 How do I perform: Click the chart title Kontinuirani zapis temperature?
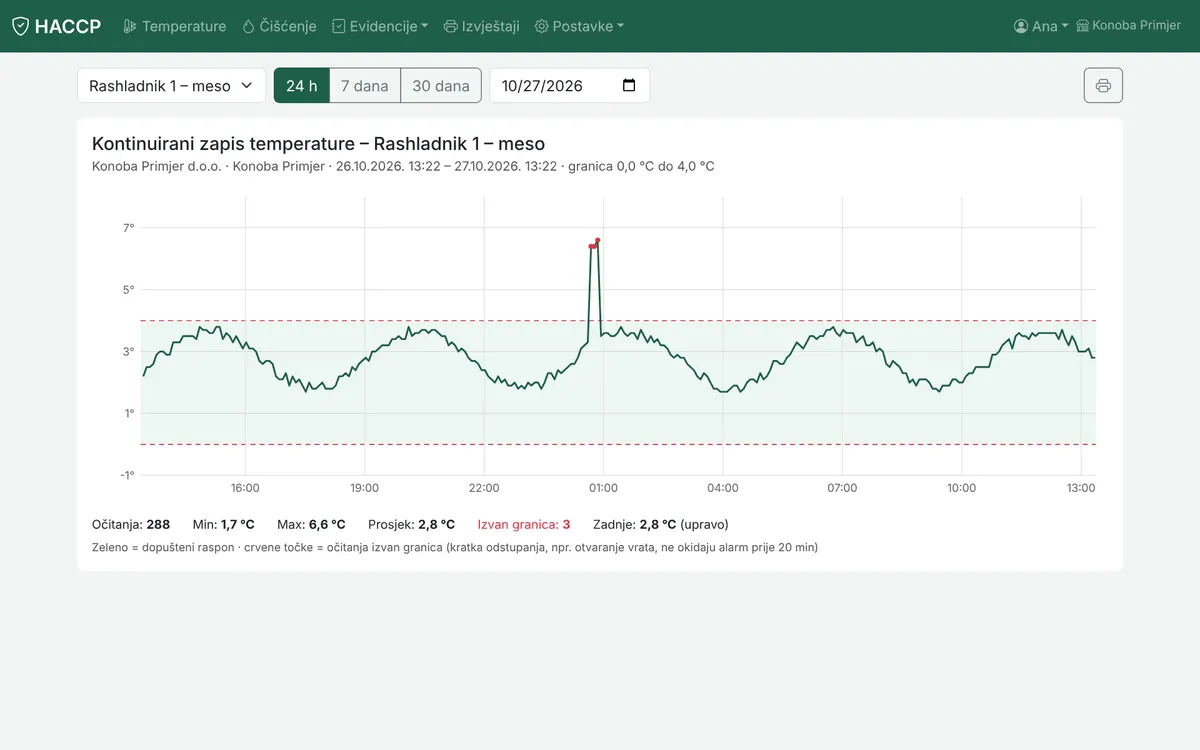click(318, 144)
